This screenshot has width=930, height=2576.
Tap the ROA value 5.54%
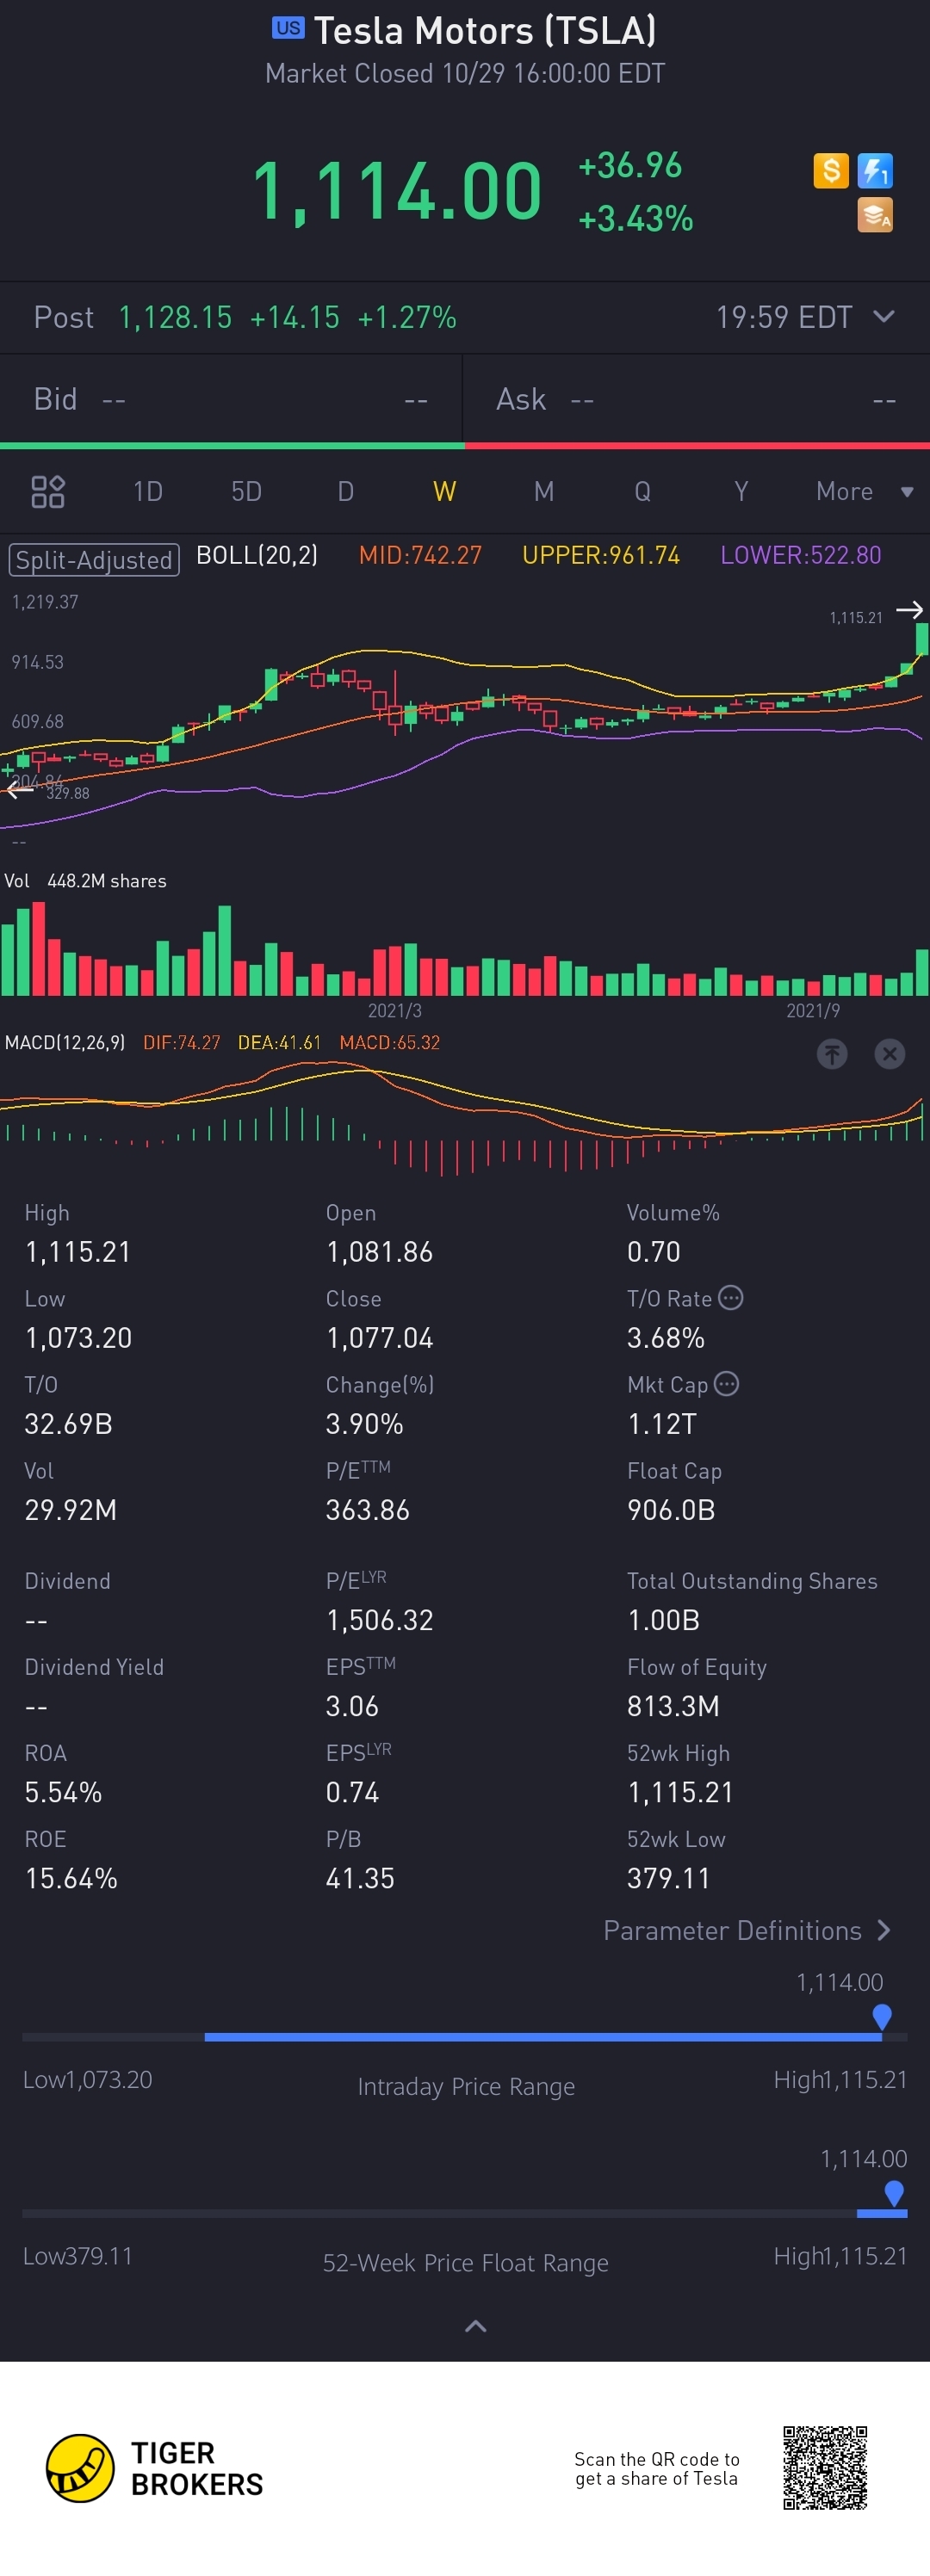[x=63, y=1792]
